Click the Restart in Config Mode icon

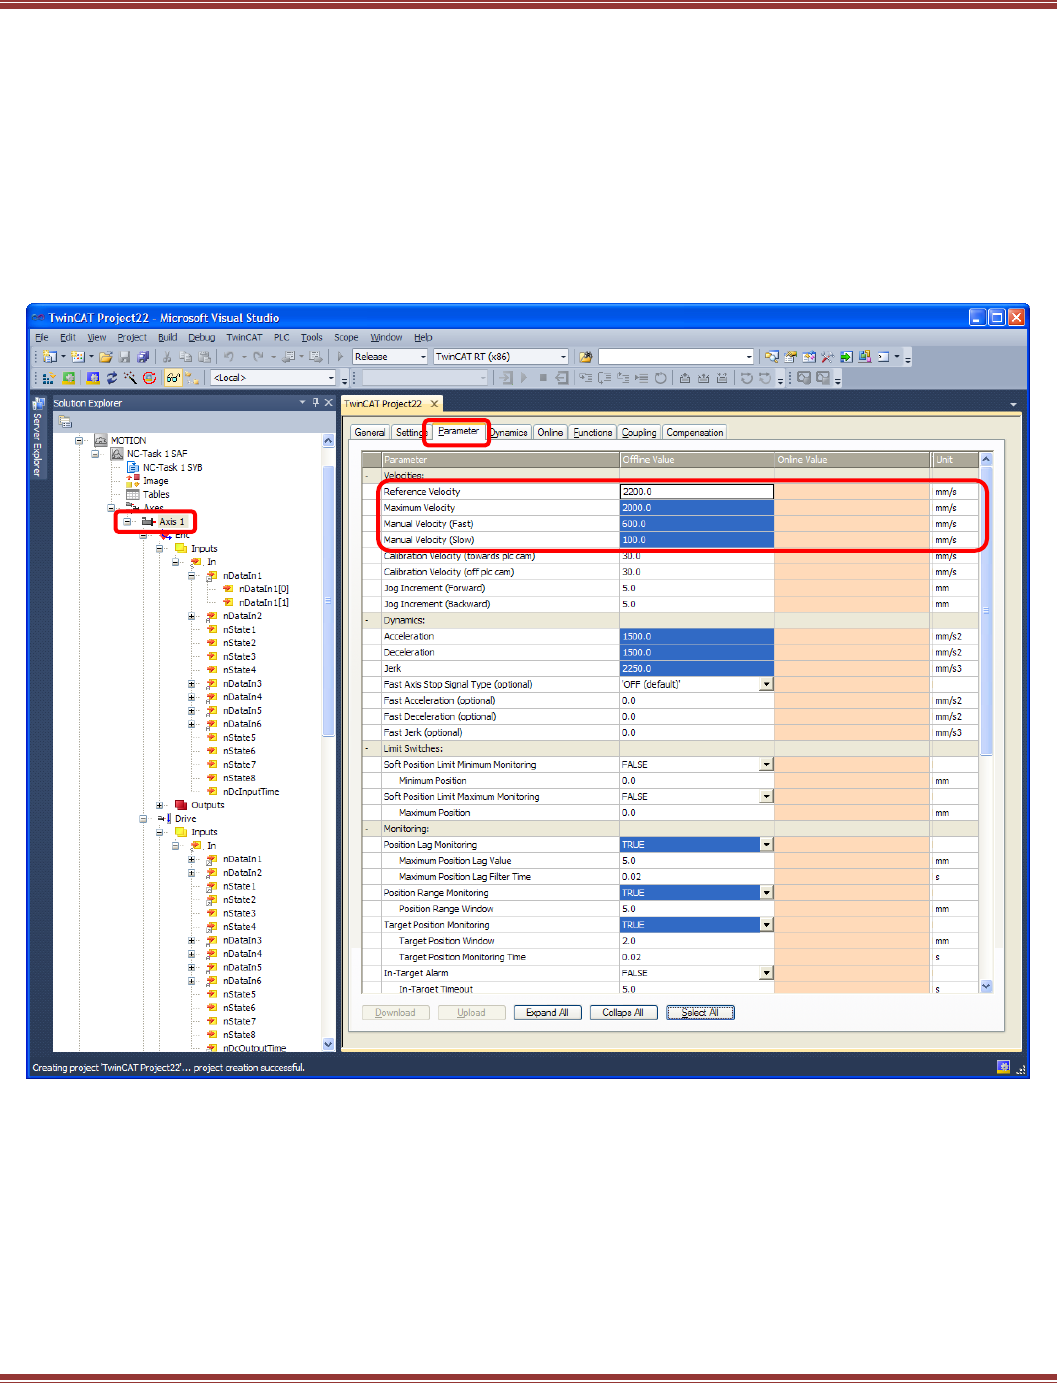click(x=93, y=378)
